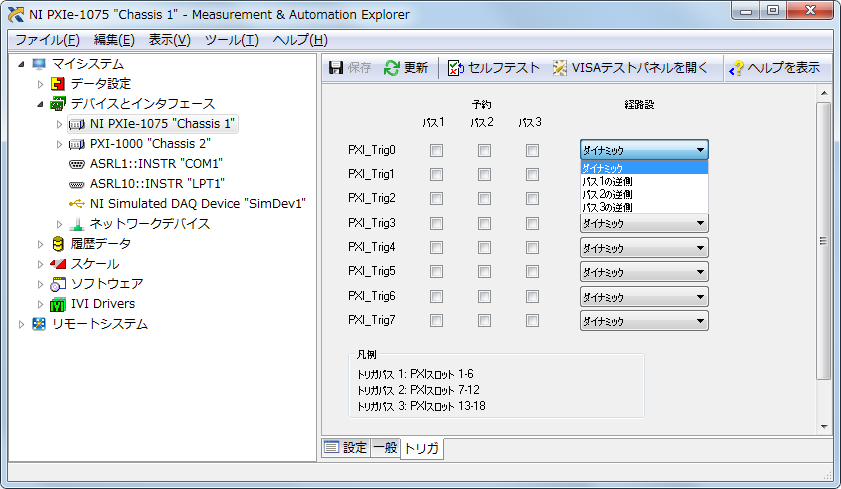Check PXI_Trig6 バス1 reservation box
The image size is (841, 489).
click(437, 297)
